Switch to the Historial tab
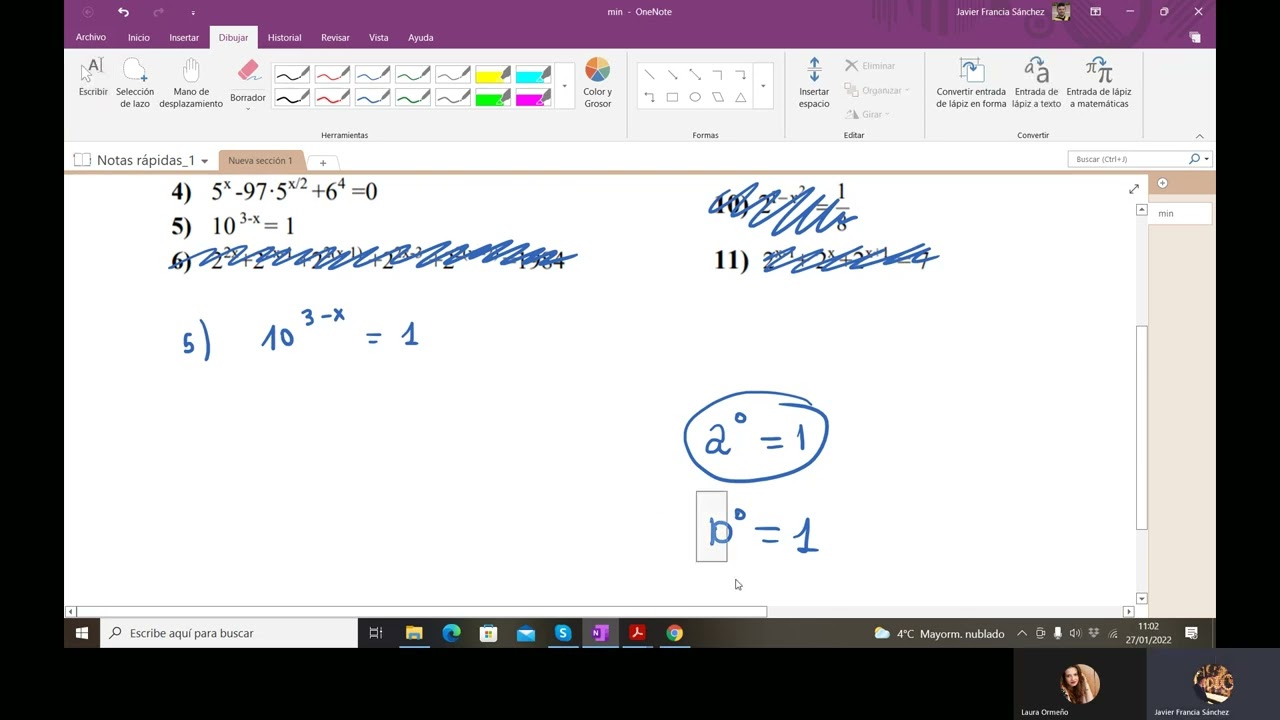Screen dimensions: 1280x720 pos(284,38)
